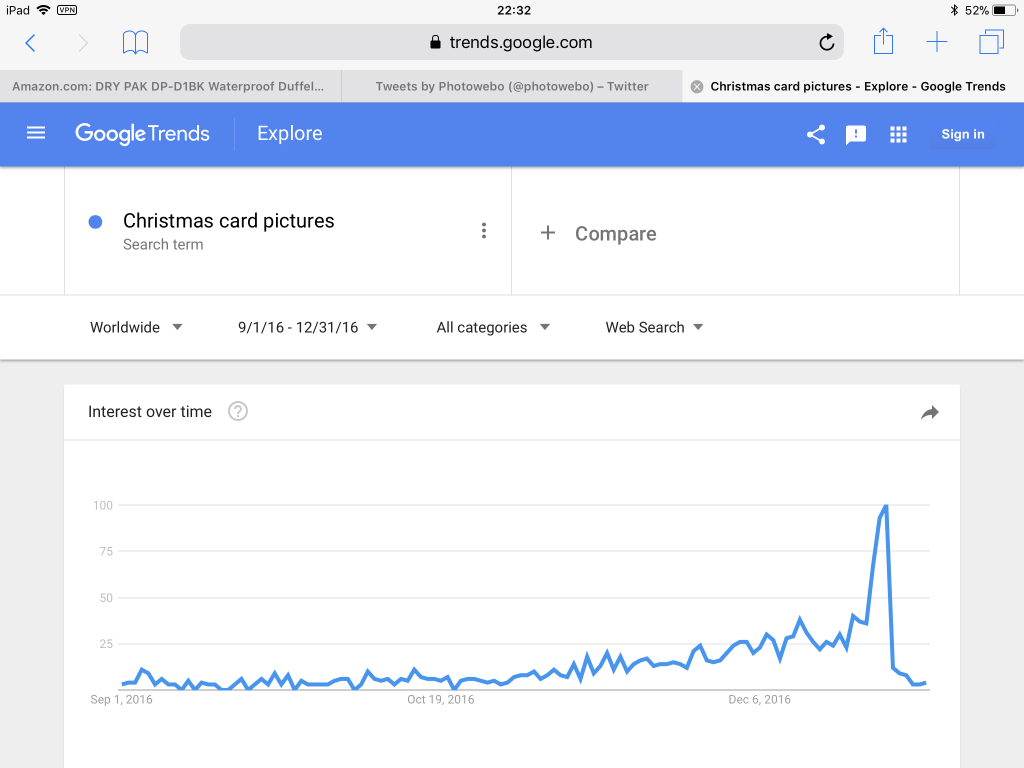Open the Google apps grid icon
This screenshot has width=1024, height=768.
click(x=898, y=134)
